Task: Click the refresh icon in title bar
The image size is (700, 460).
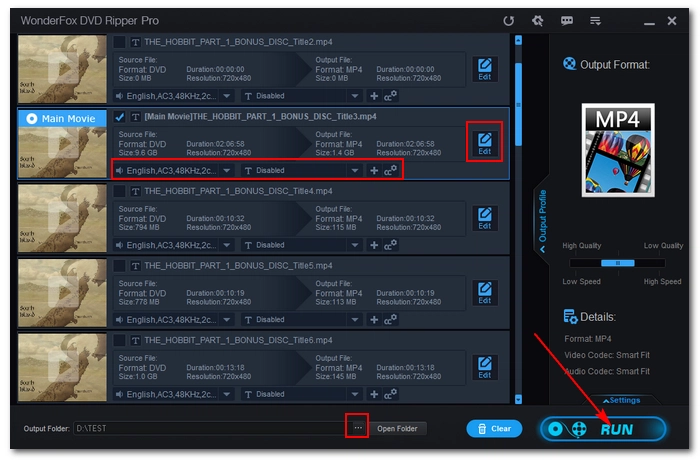Action: (x=508, y=21)
